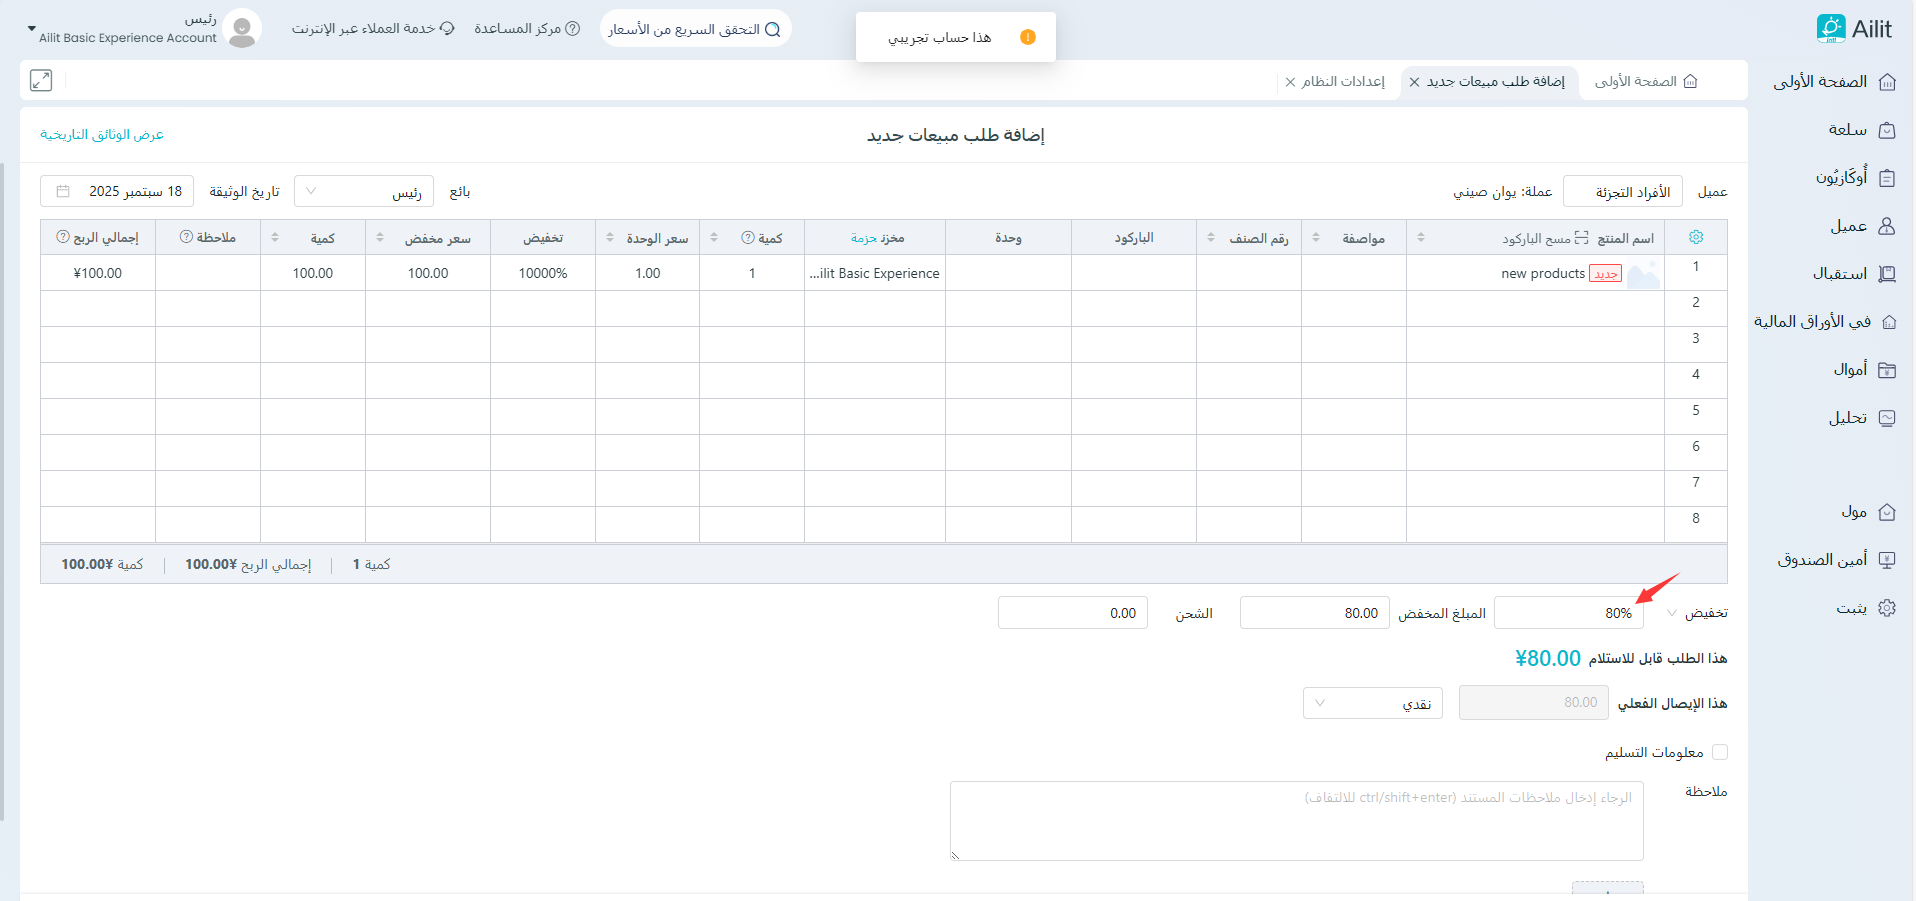Open the customer sidebar person icon
Screen dimensions: 1916x901
click(x=1887, y=226)
